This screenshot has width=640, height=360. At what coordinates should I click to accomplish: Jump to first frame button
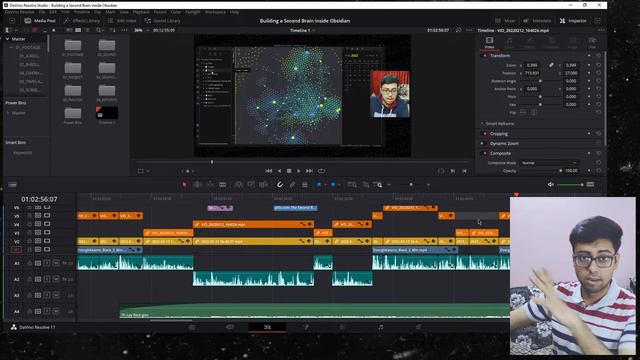point(269,171)
